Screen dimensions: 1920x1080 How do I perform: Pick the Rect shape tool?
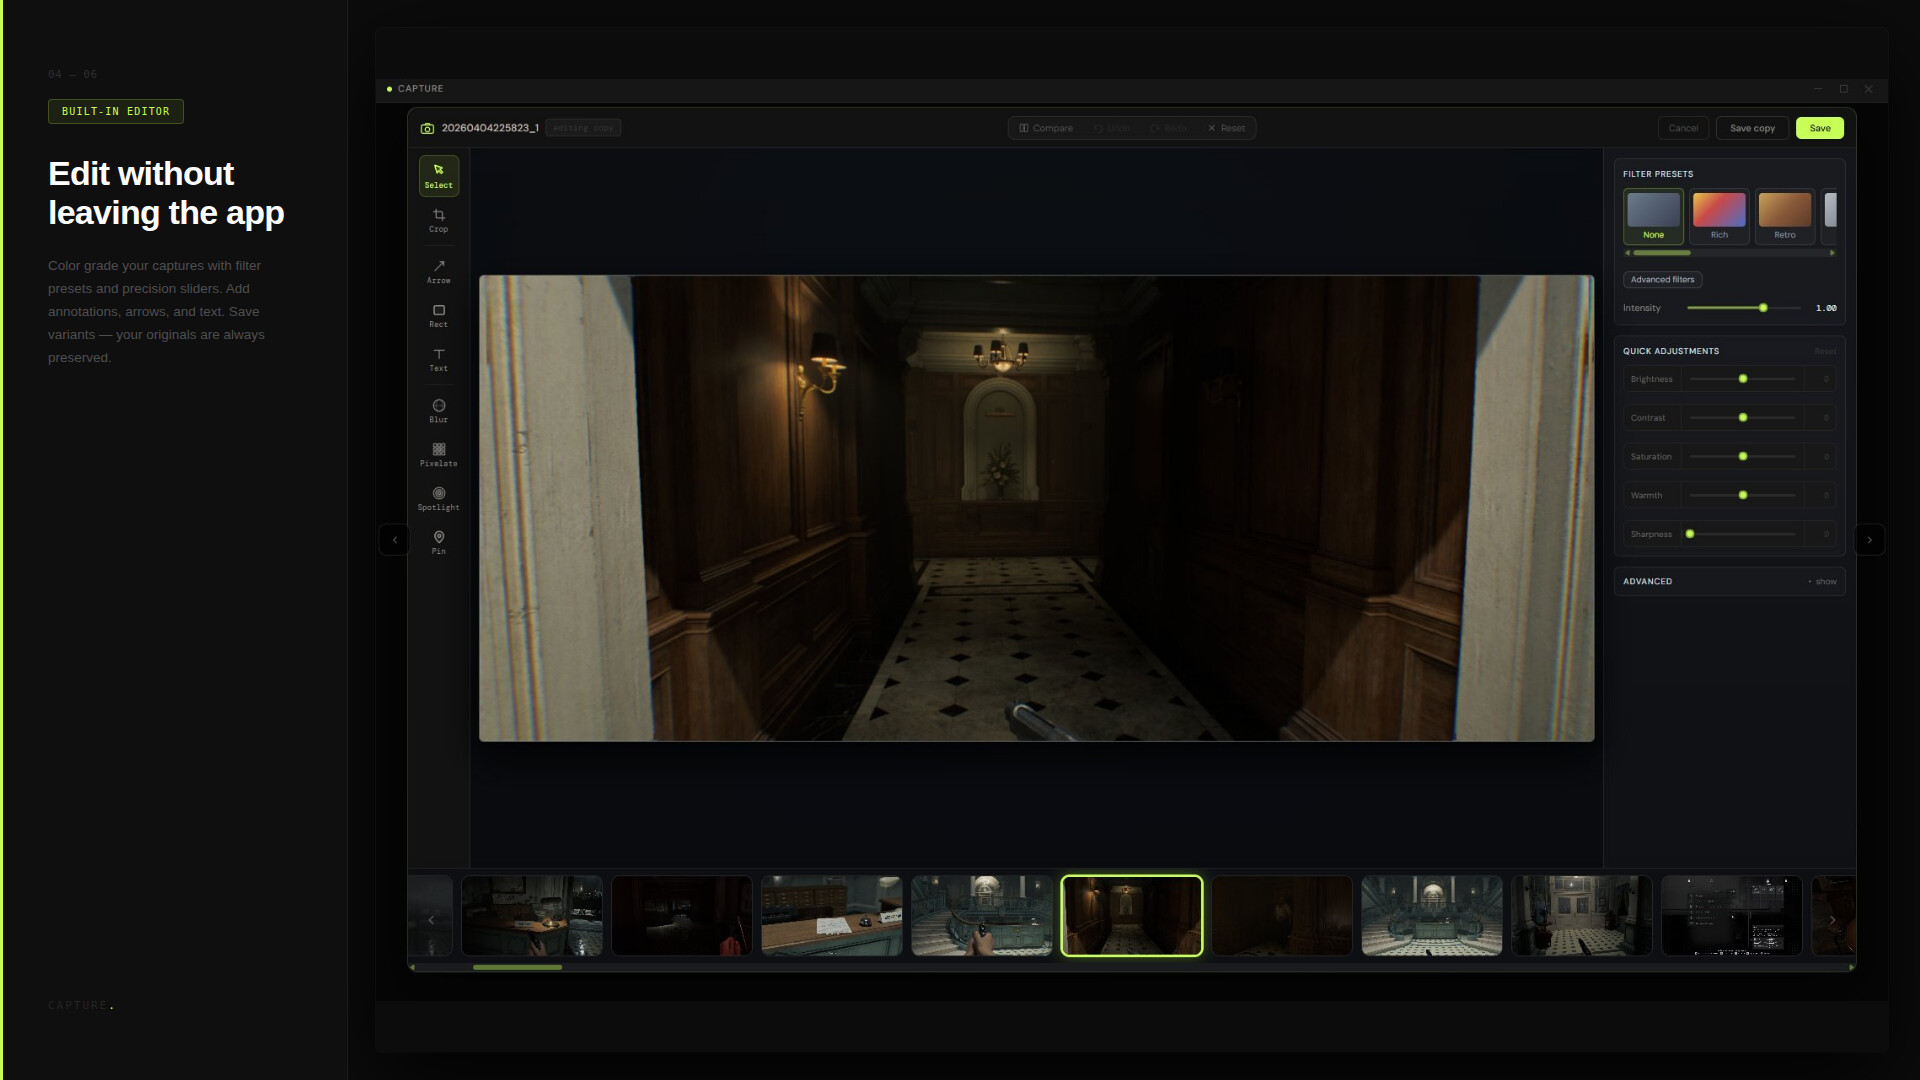coord(438,316)
